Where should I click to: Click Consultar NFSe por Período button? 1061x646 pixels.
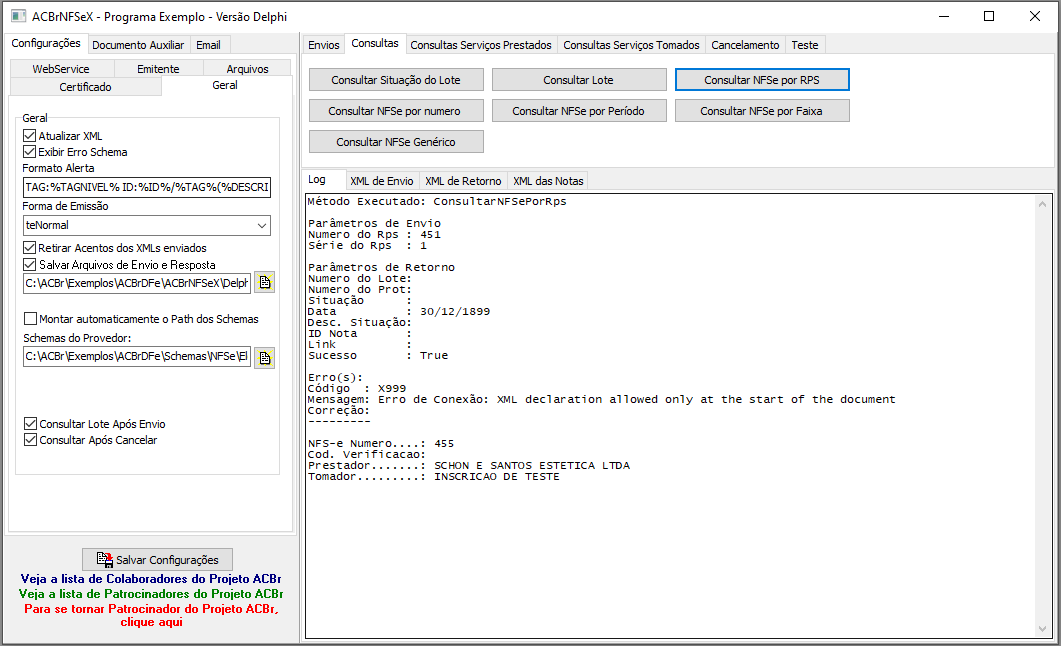(x=579, y=111)
